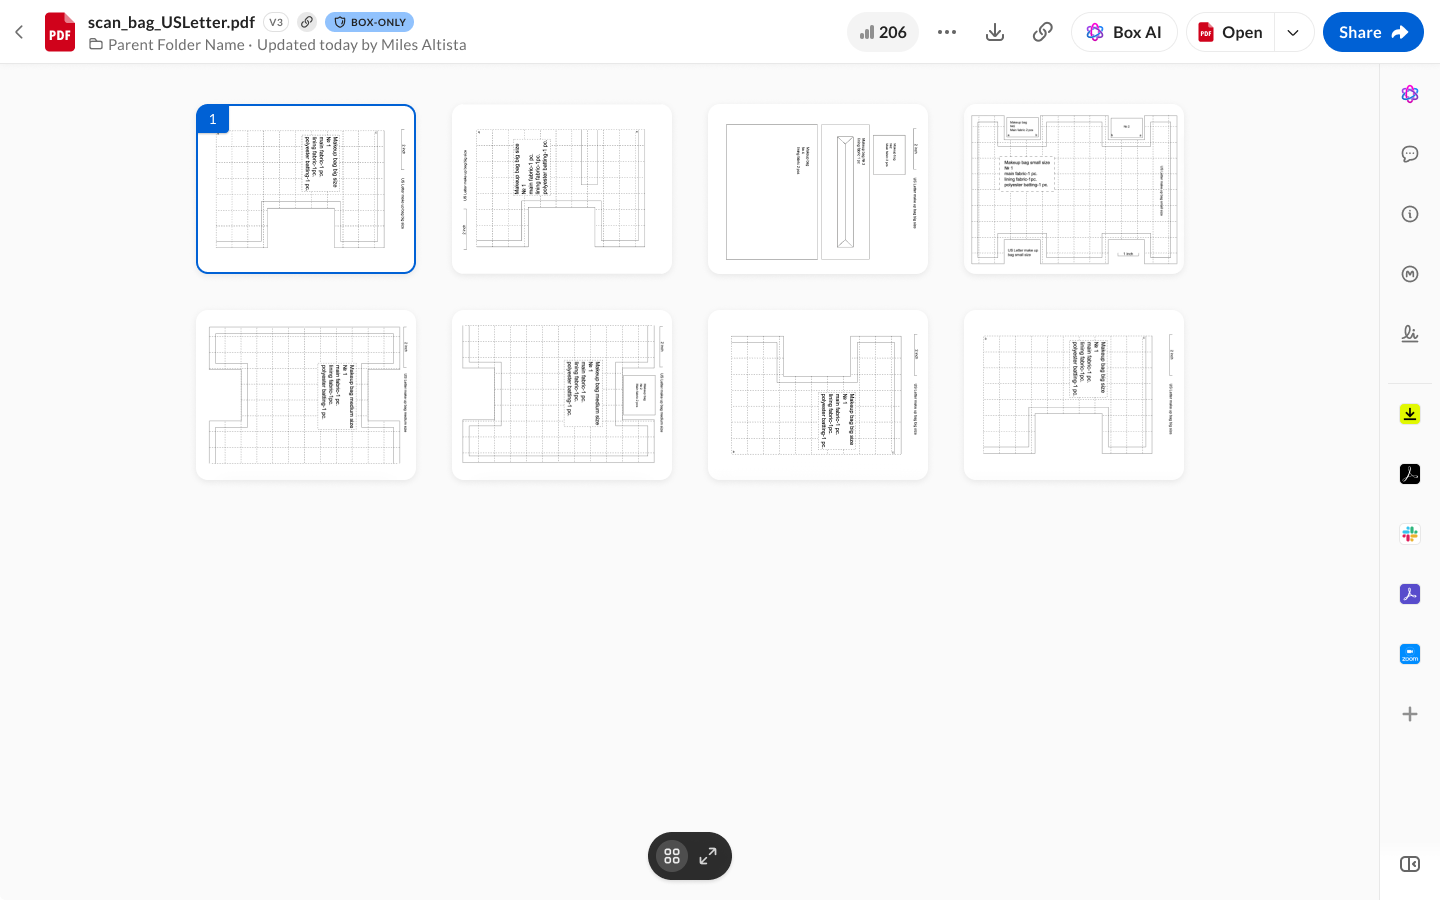Open the Box Sign signature icon
Viewport: 1440px width, 900px height.
(x=1410, y=334)
